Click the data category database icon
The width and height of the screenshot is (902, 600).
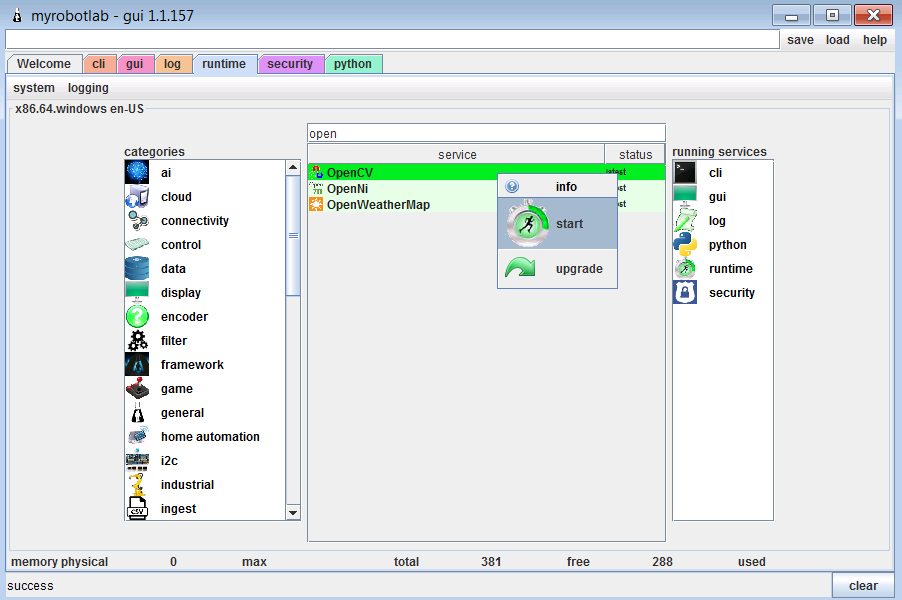point(137,269)
